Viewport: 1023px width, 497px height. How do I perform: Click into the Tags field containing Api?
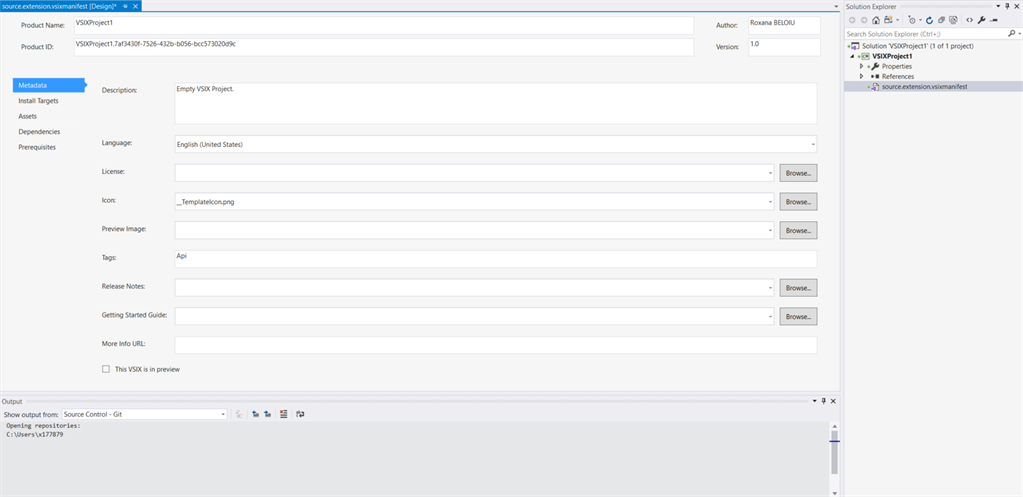click(x=496, y=259)
